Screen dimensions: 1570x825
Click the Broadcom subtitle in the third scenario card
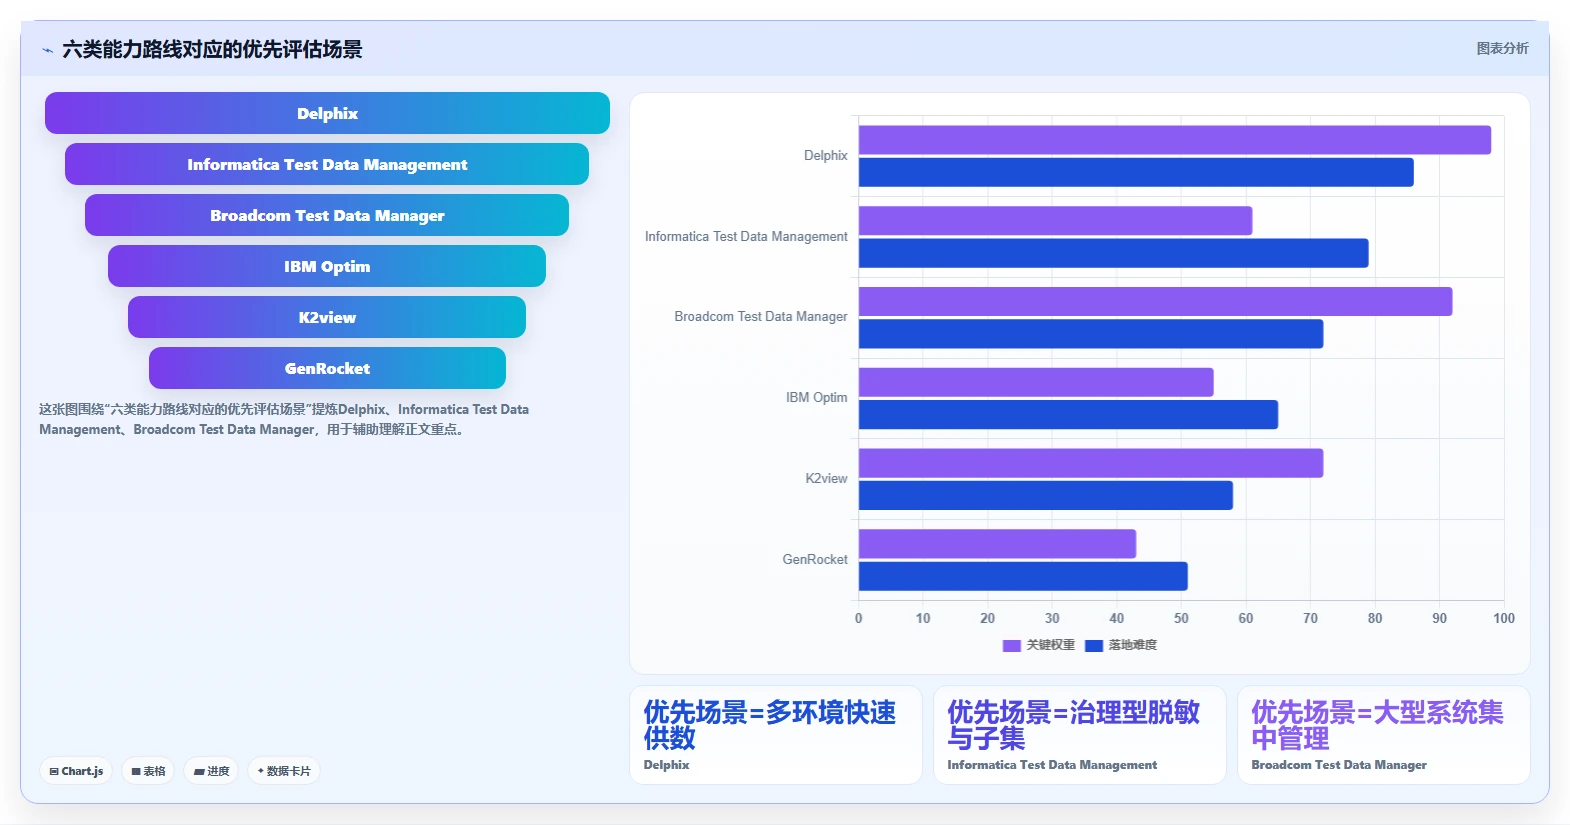[1339, 765]
